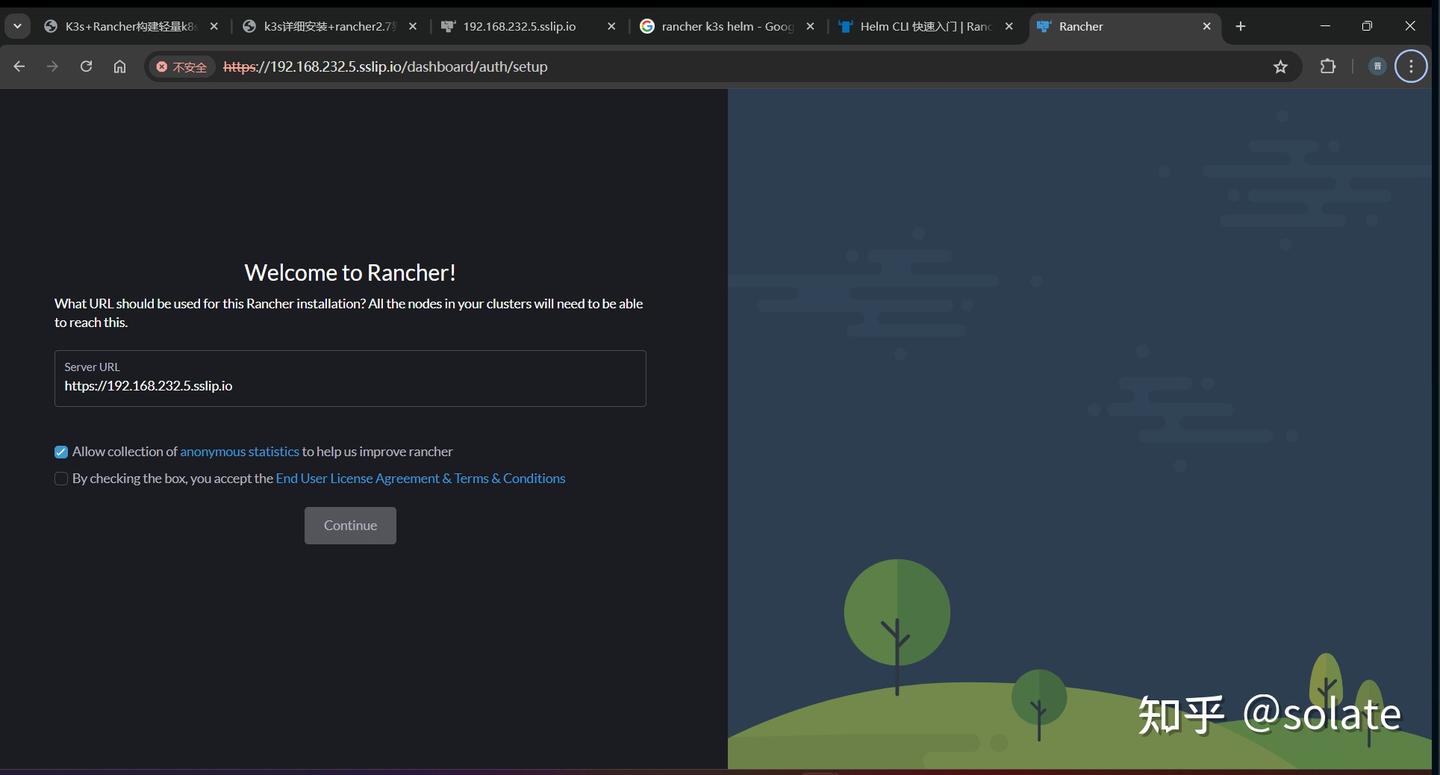Switch to the K3s+Rancher构建轻量k8s tab
Image resolution: width=1440 pixels, height=775 pixels.
(x=130, y=26)
